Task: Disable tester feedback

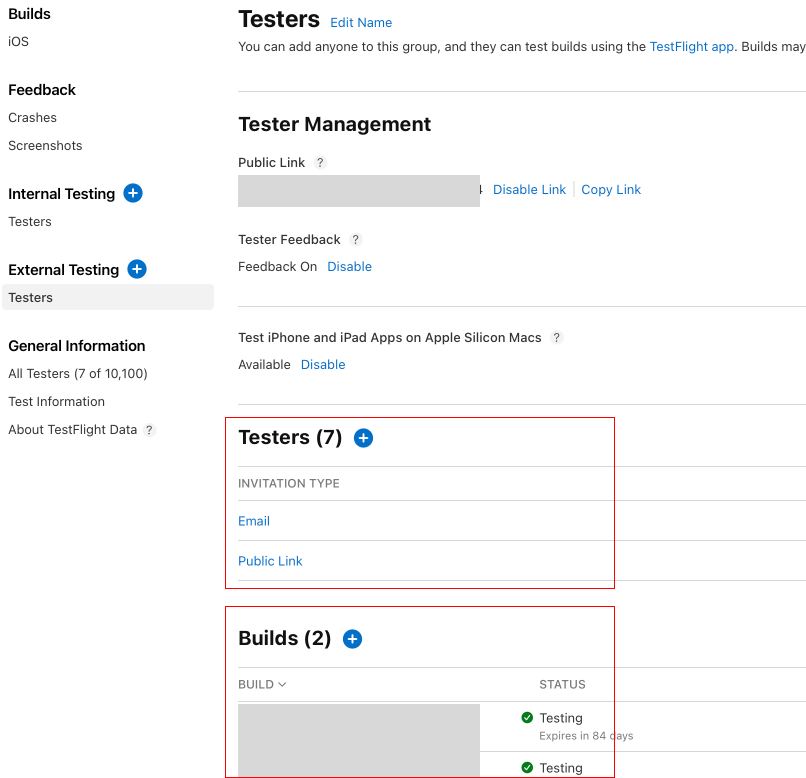Action: 349,267
